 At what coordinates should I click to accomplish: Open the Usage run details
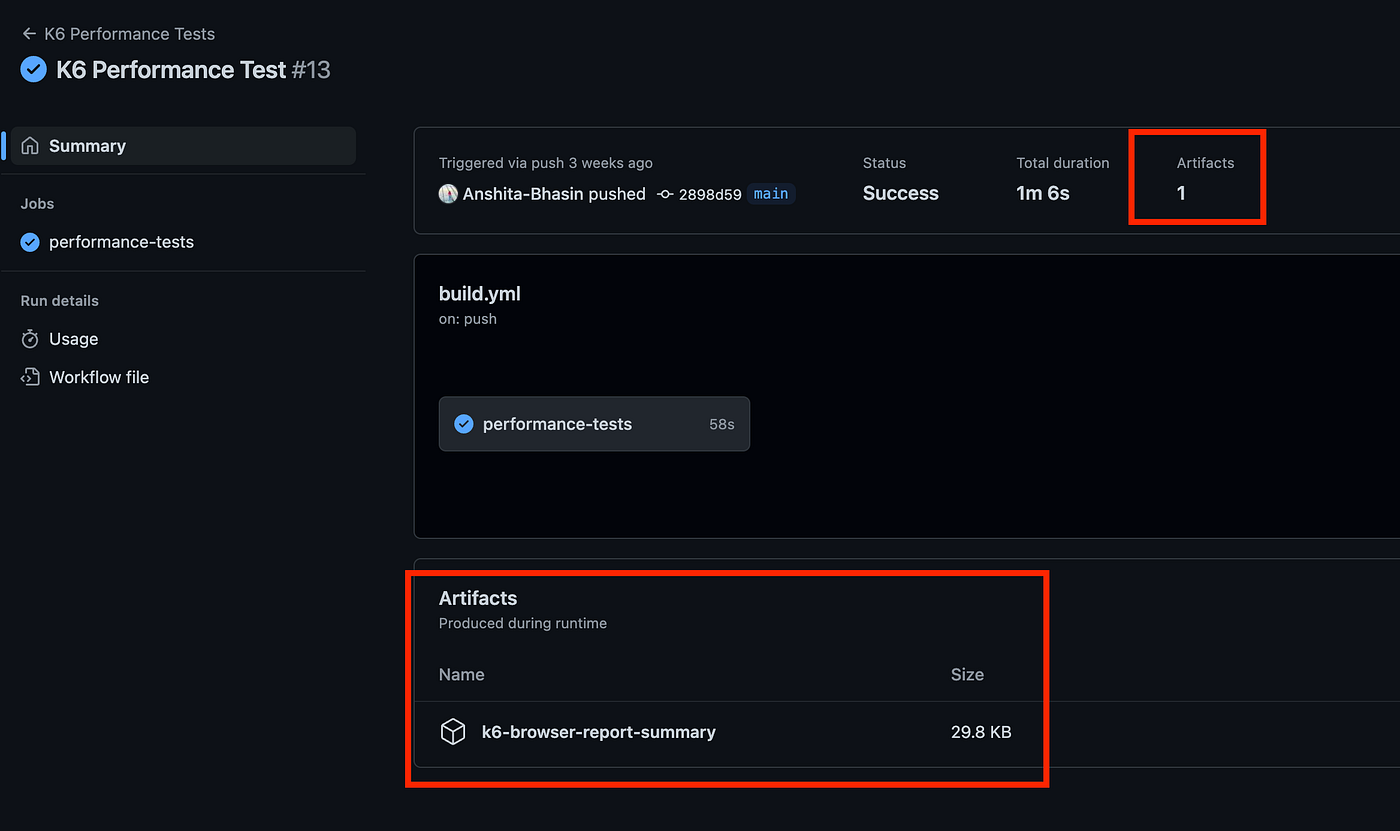(x=74, y=339)
